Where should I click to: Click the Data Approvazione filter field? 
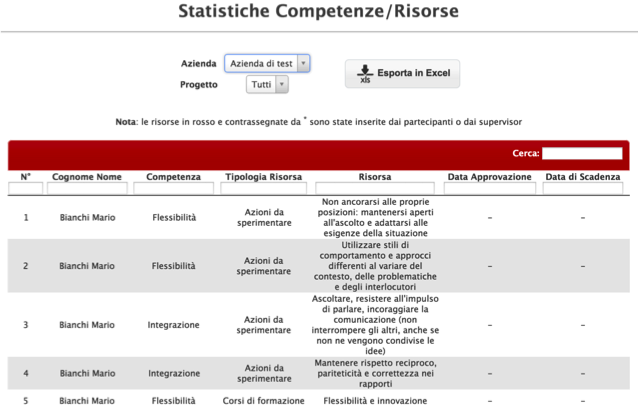[x=490, y=188]
